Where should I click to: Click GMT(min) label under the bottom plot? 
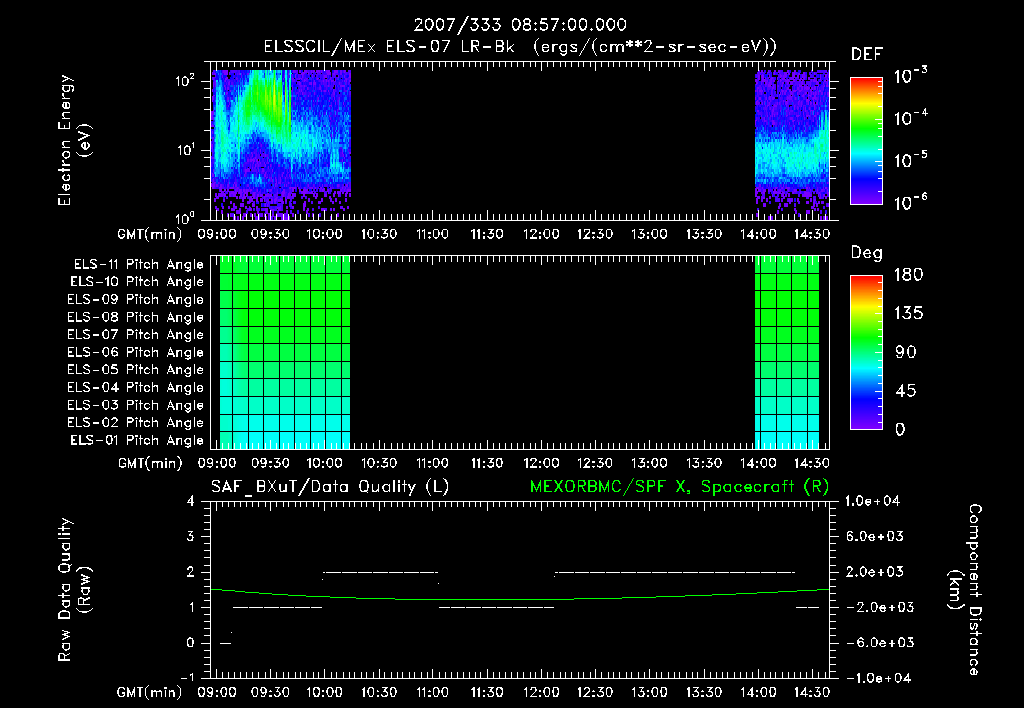[x=150, y=692]
